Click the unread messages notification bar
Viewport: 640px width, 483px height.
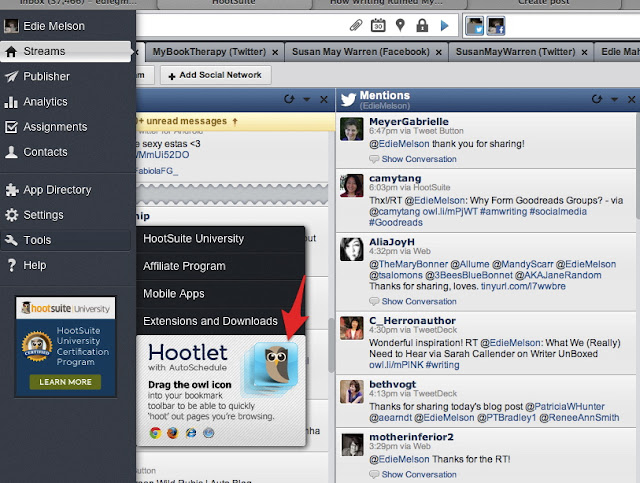pos(236,122)
